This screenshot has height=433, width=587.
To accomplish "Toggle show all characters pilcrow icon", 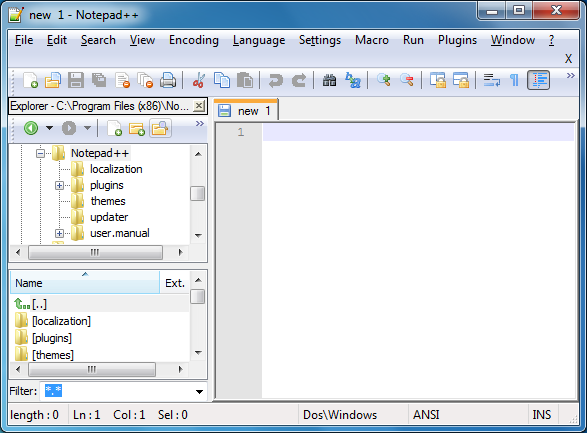I will coord(514,80).
